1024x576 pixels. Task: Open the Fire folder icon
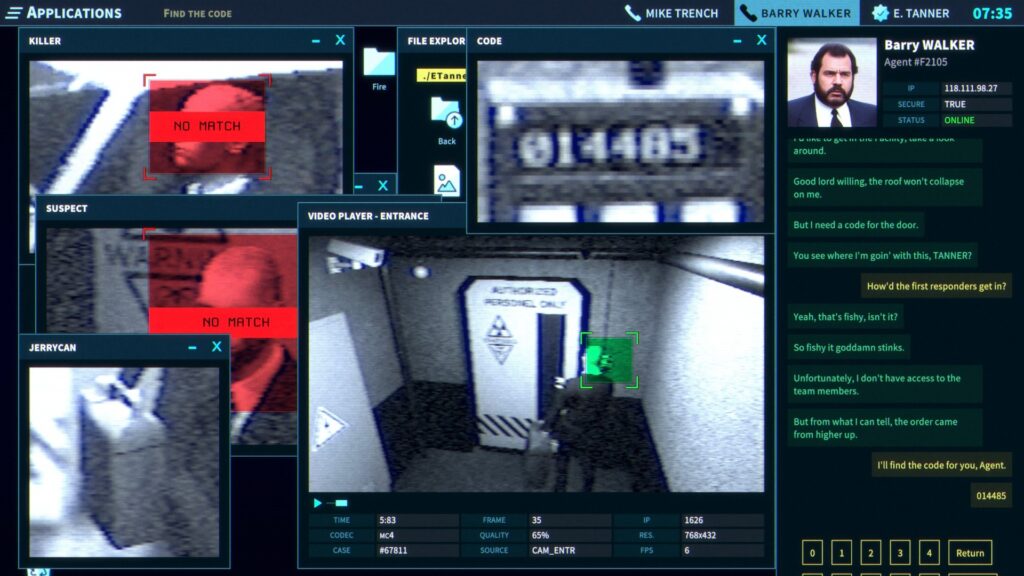[x=379, y=67]
